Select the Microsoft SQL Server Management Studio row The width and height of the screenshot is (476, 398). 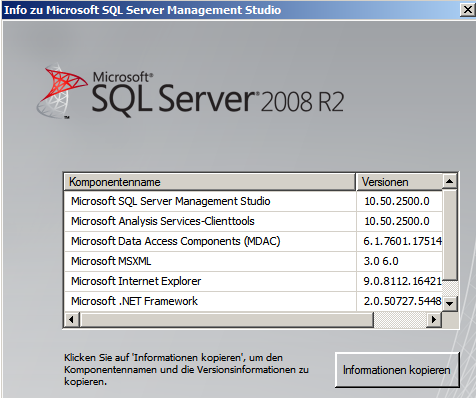point(253,201)
